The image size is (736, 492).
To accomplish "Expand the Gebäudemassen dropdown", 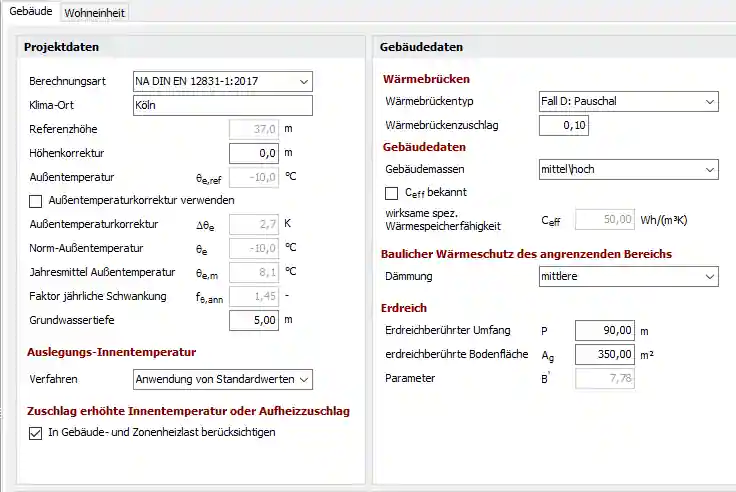I will click(x=627, y=169).
